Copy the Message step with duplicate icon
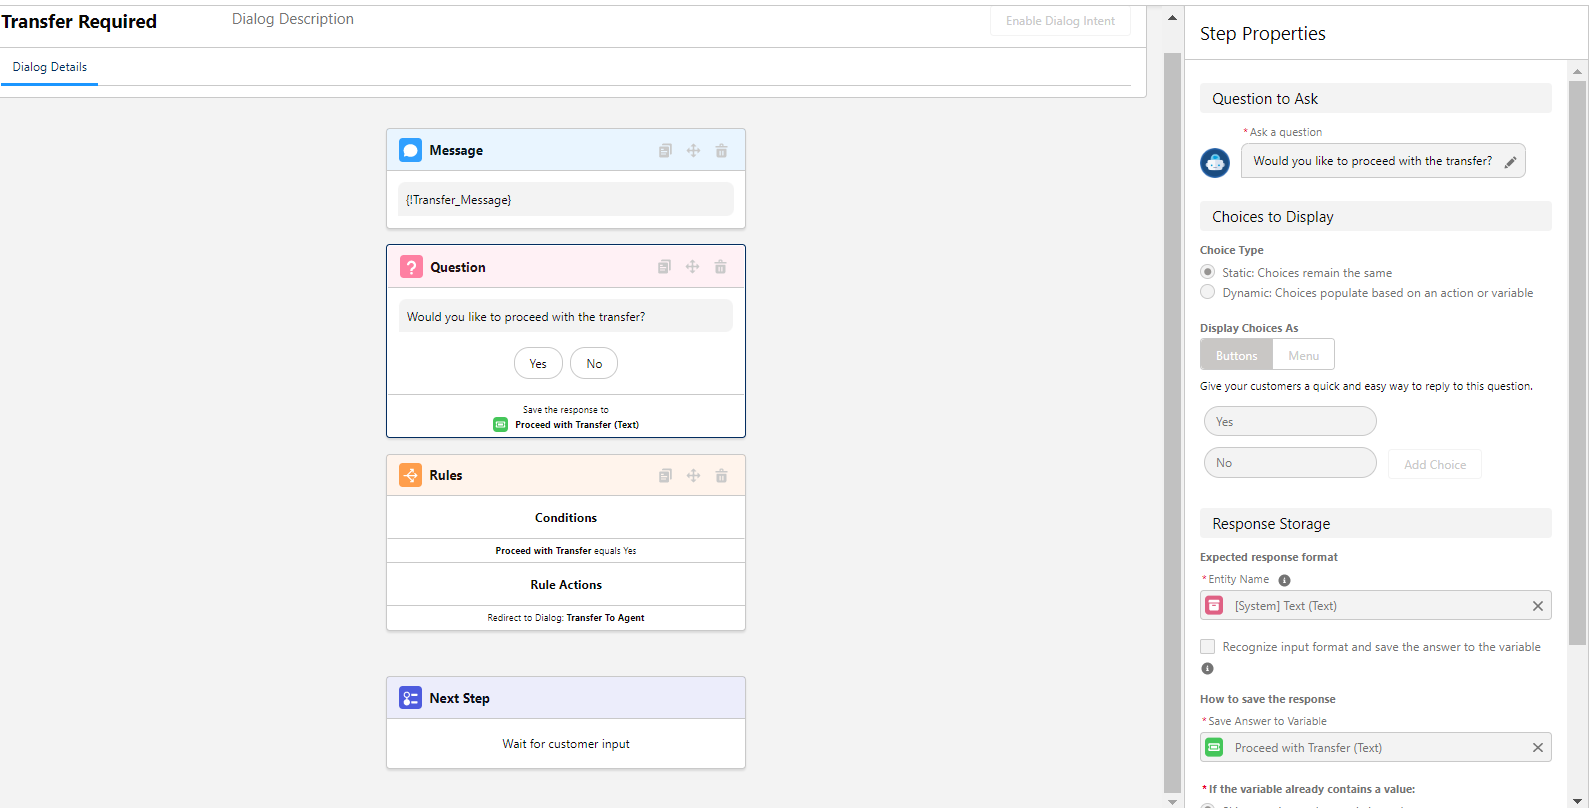The image size is (1589, 808). (x=665, y=151)
